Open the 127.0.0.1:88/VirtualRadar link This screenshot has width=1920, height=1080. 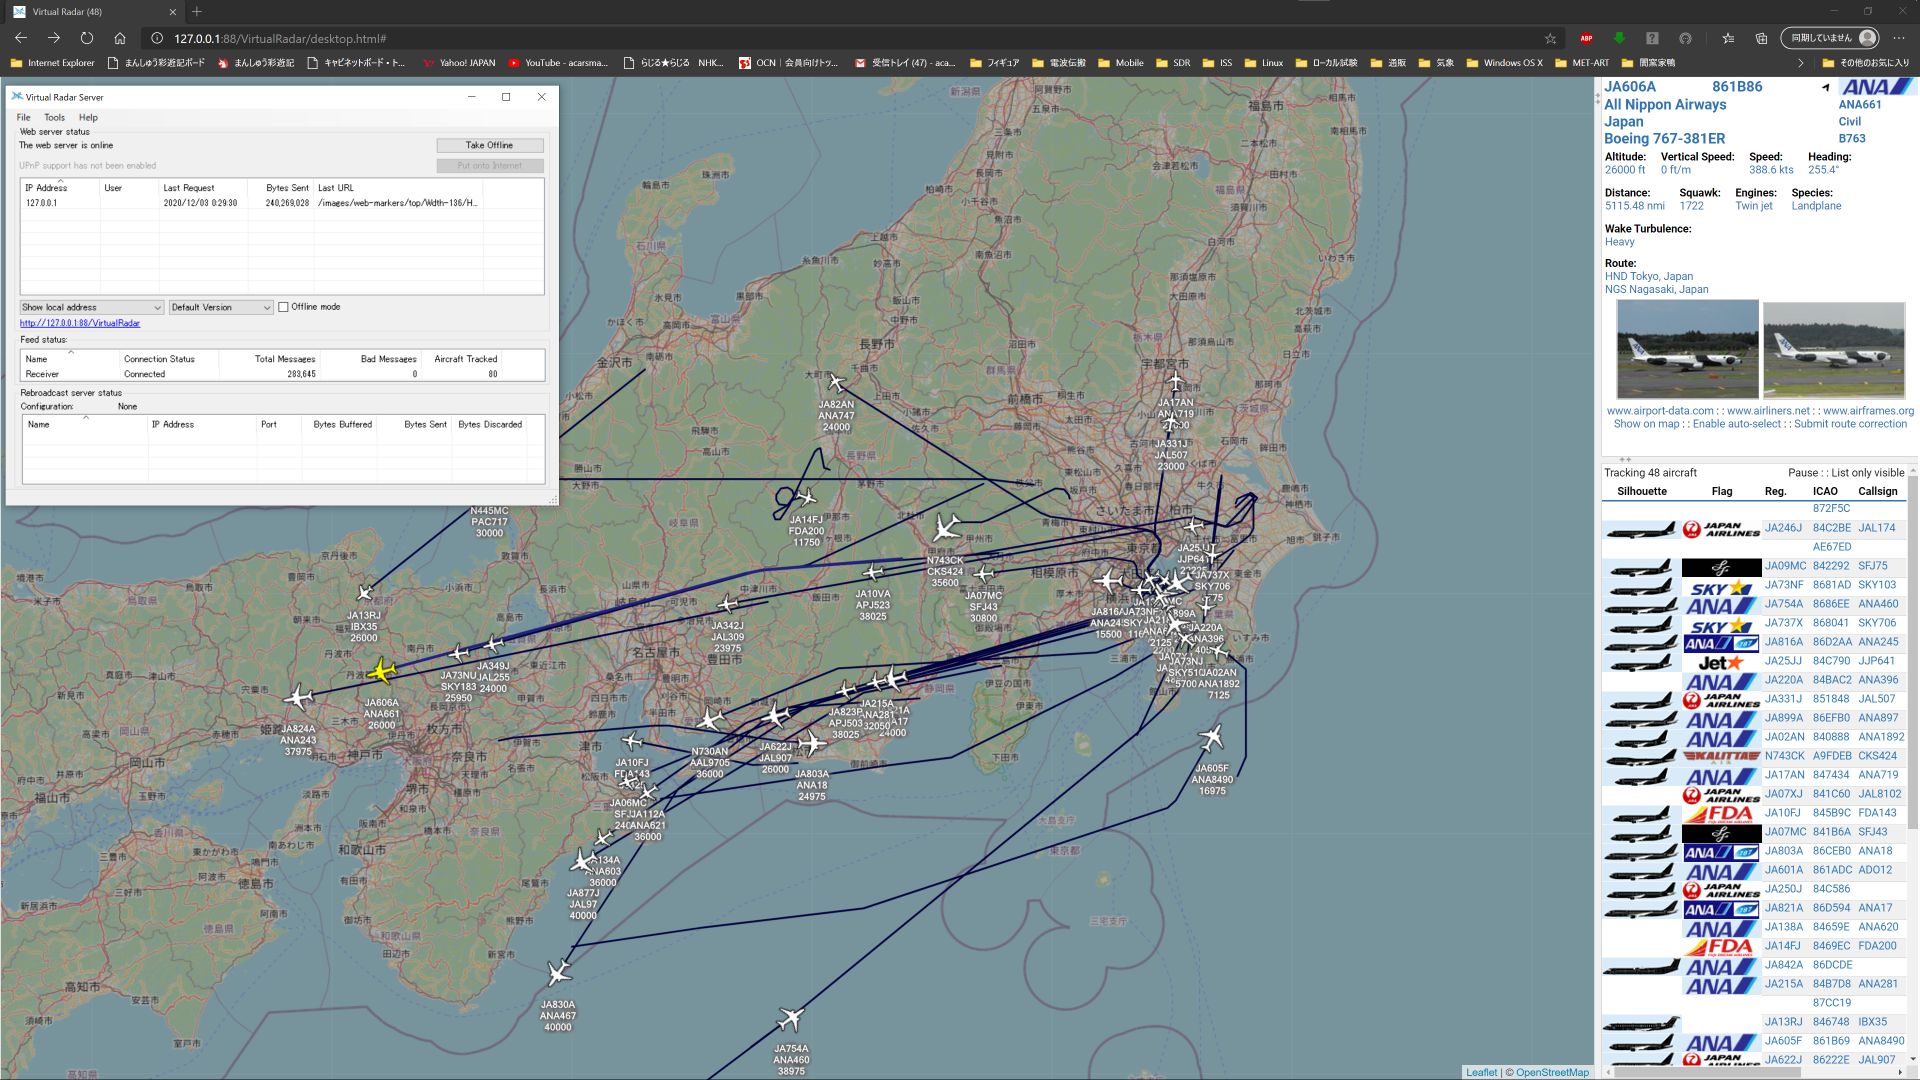[x=80, y=323]
